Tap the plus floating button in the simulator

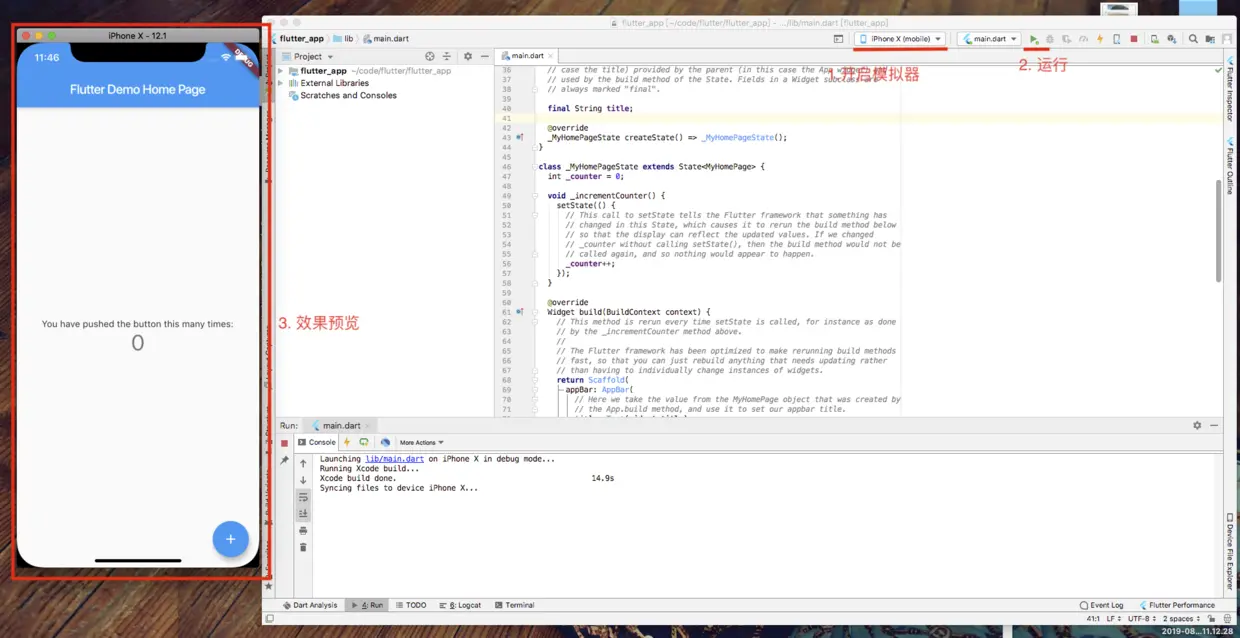coord(230,539)
